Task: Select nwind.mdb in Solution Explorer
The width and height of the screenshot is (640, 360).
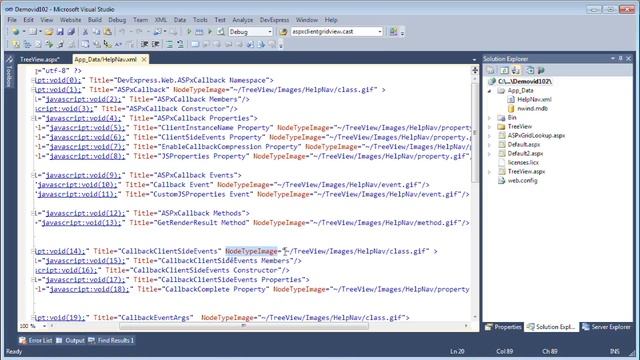Action: [532, 109]
